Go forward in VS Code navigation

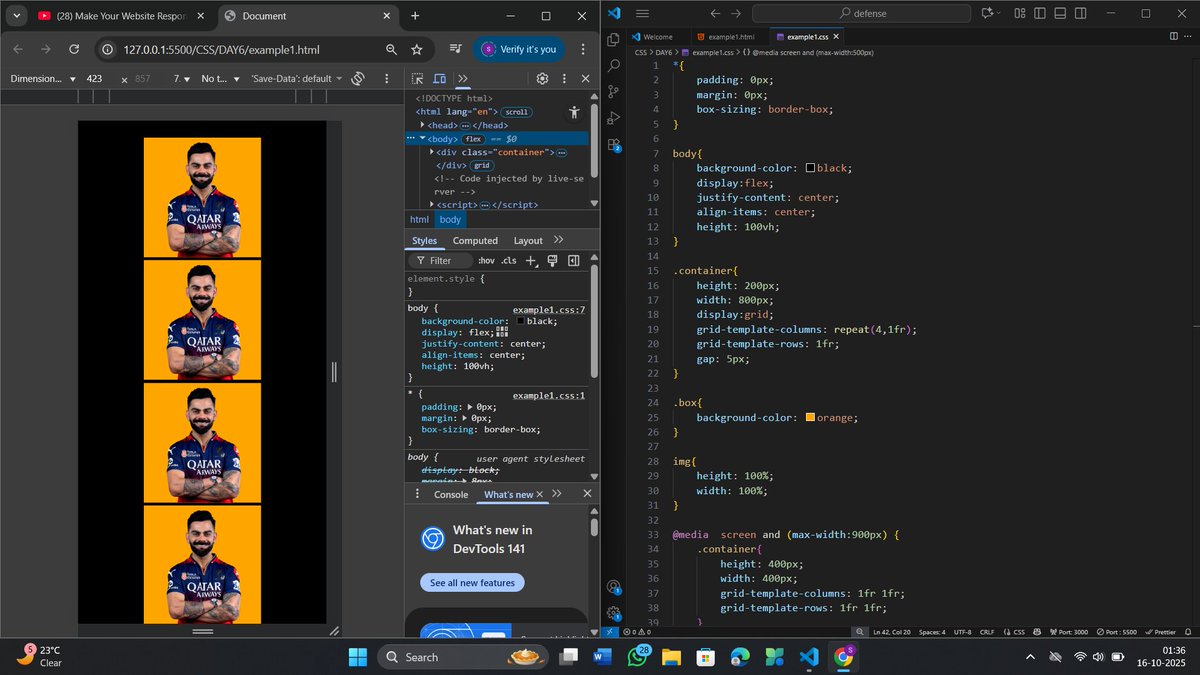736,13
